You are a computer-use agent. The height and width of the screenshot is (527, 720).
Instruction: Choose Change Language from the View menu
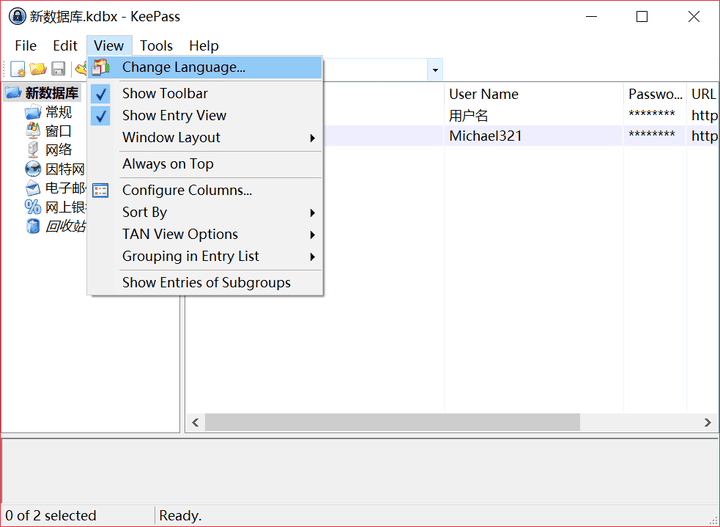pyautogui.click(x=184, y=67)
